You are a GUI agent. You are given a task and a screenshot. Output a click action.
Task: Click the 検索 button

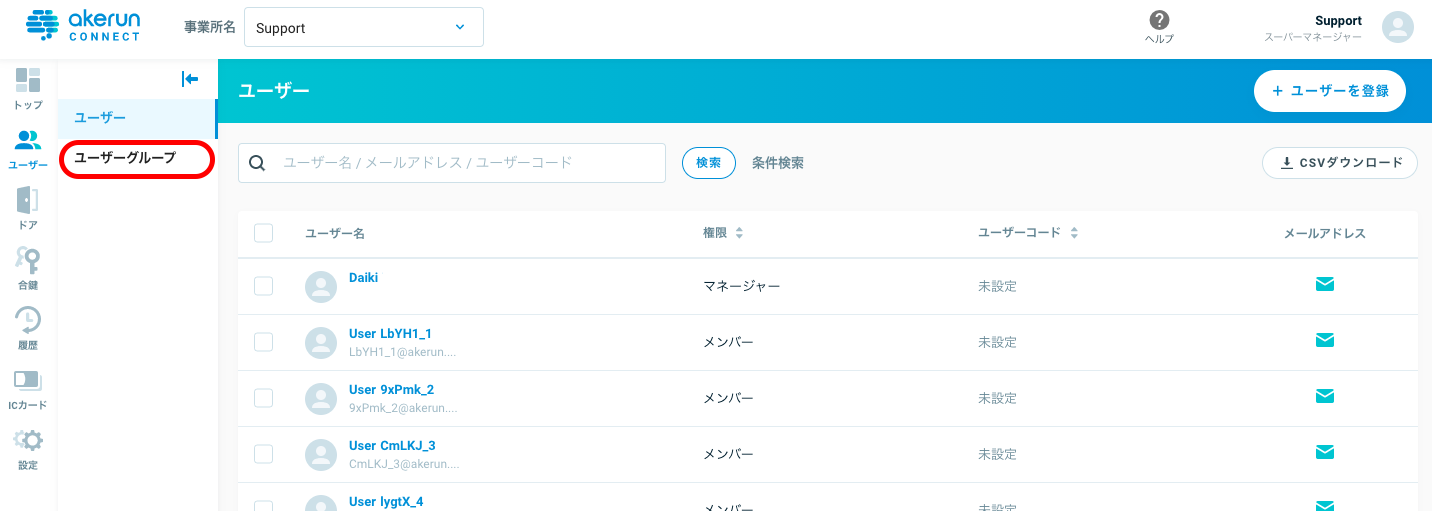(x=709, y=163)
